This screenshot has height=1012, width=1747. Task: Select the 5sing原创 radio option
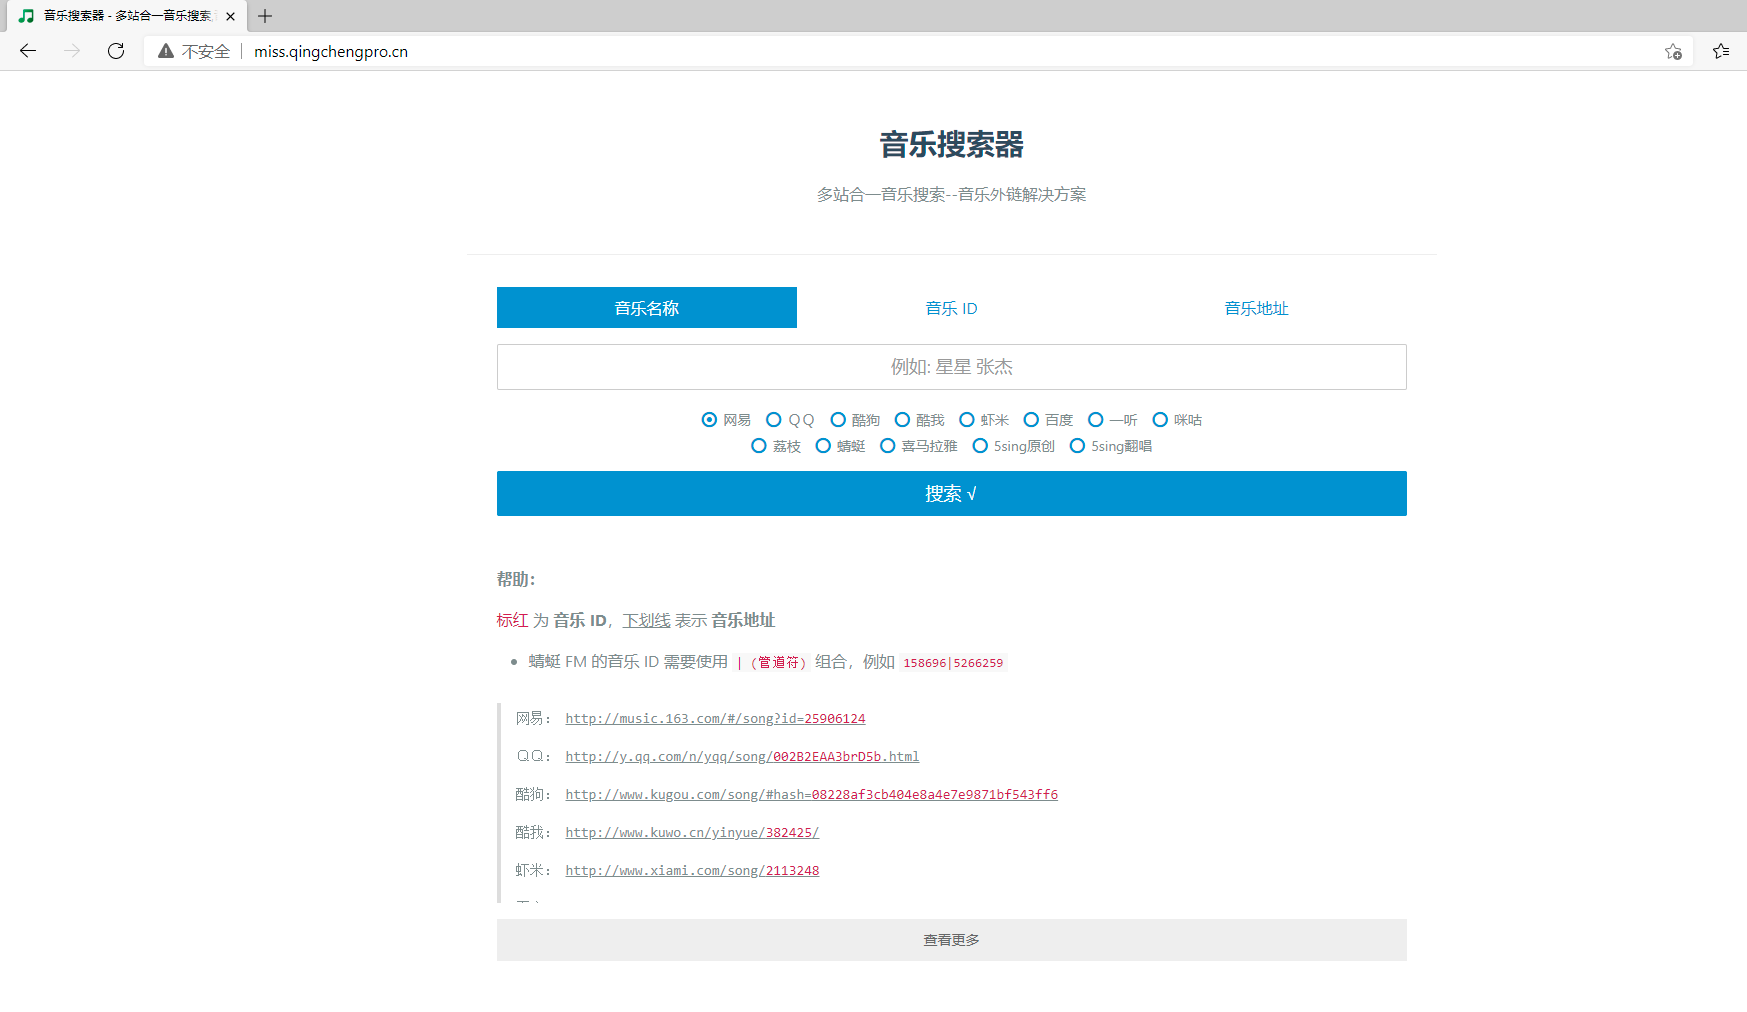coord(981,446)
